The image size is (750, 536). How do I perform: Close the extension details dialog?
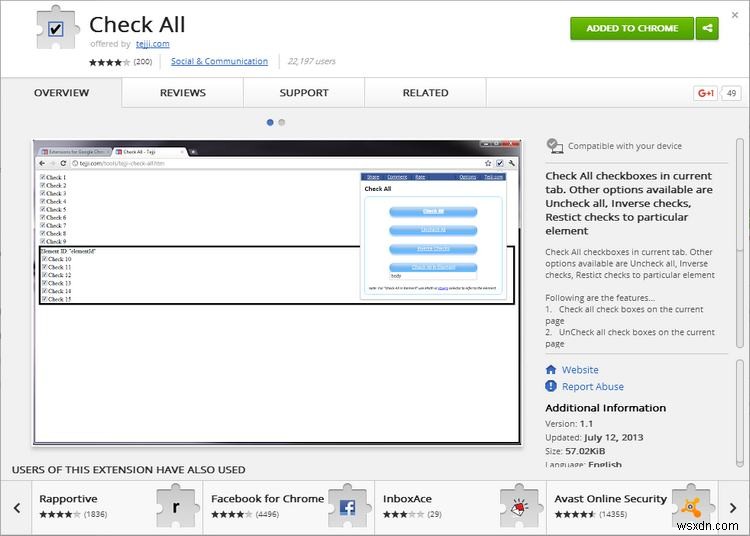coord(735,15)
